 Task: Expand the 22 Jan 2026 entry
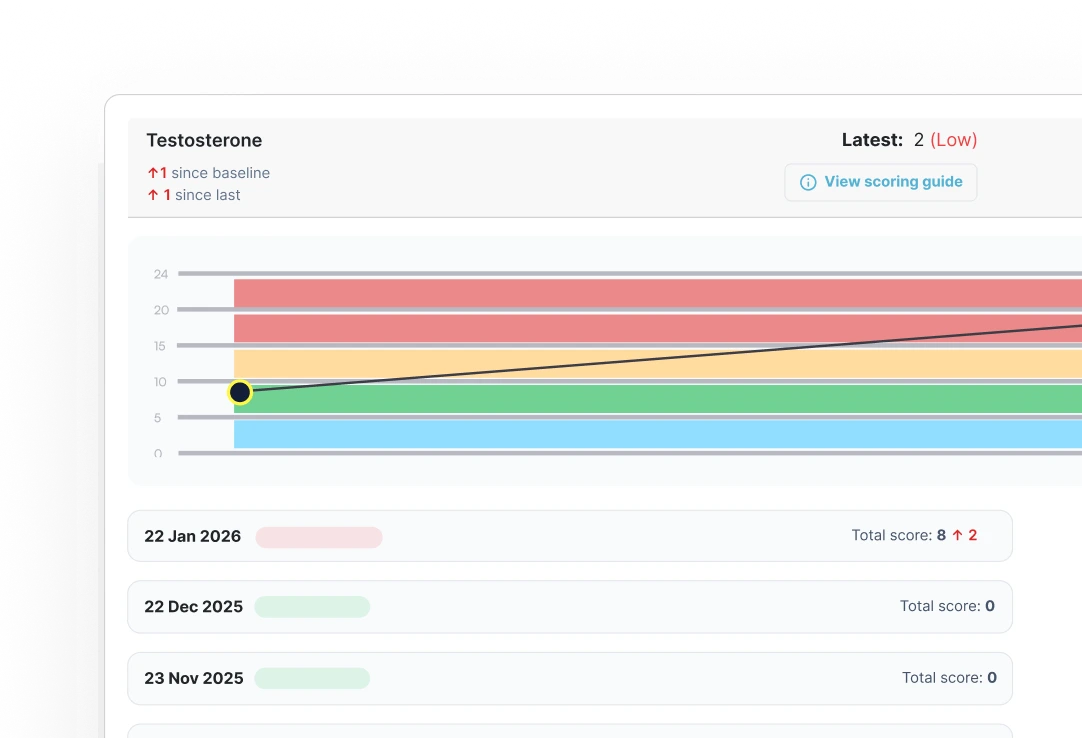pos(569,536)
